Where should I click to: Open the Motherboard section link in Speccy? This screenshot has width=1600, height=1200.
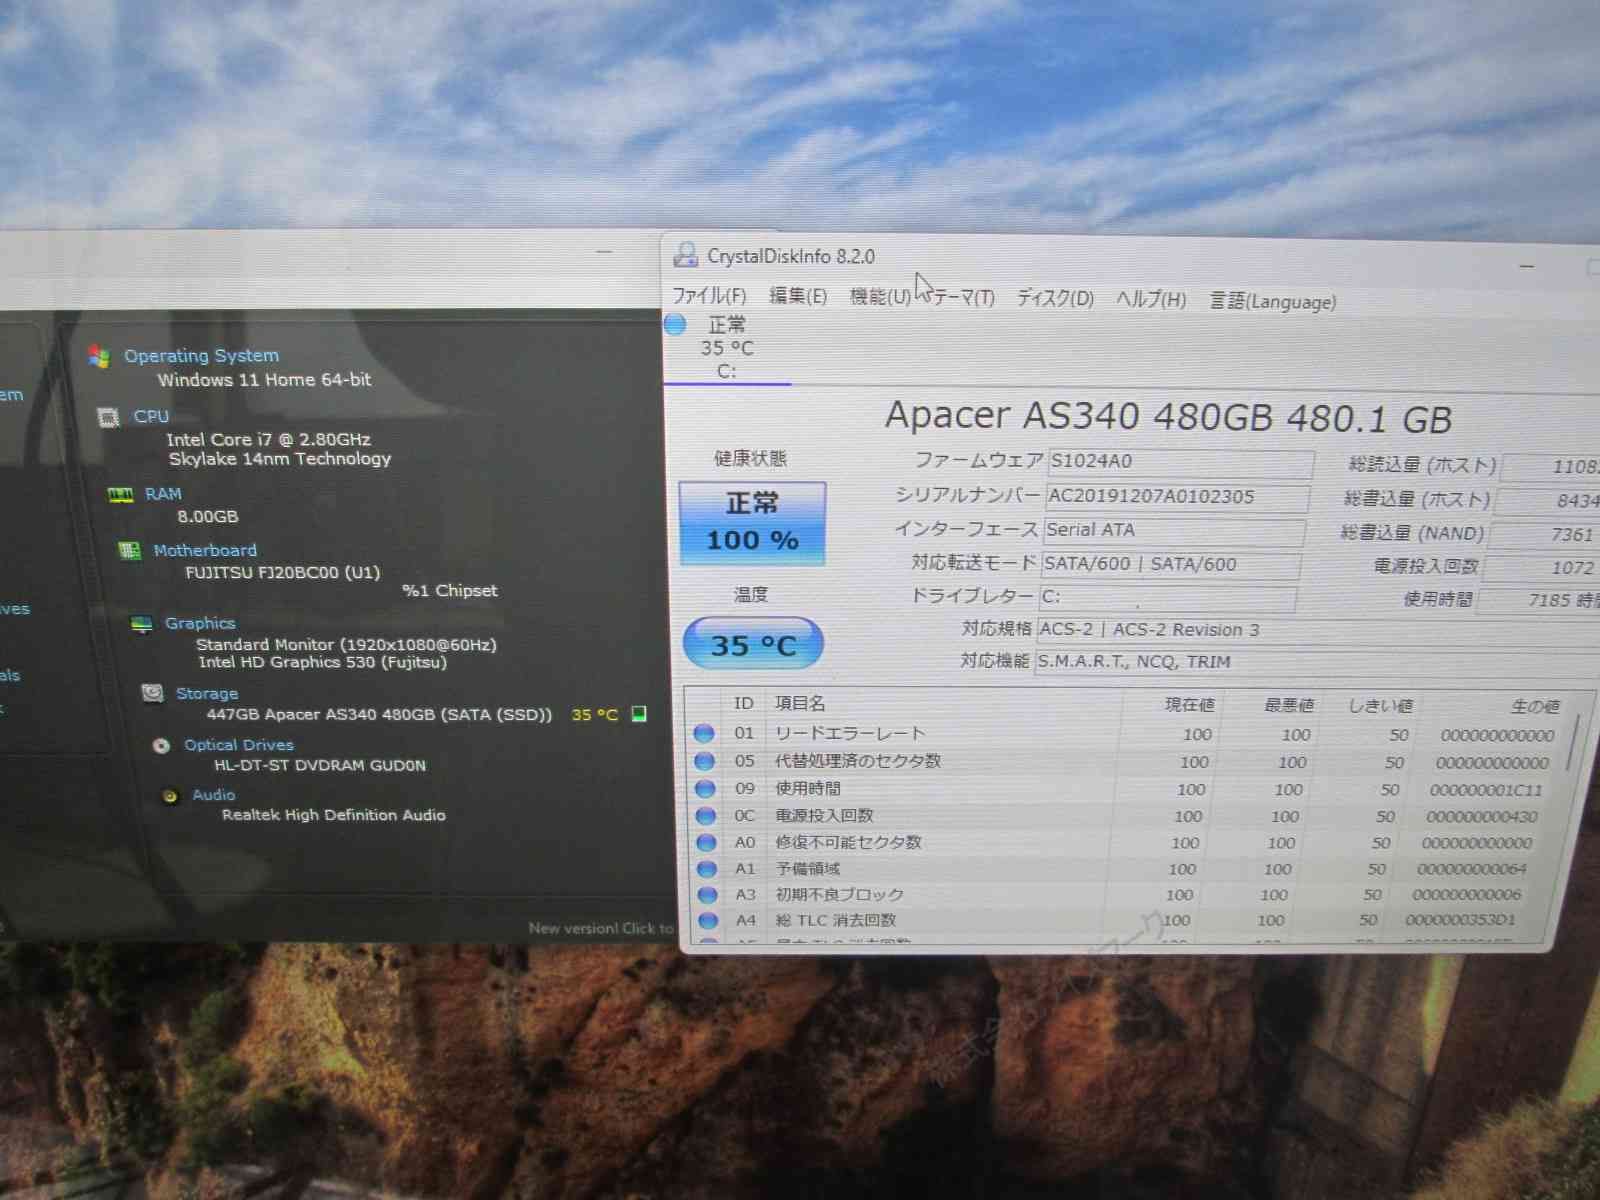point(205,550)
